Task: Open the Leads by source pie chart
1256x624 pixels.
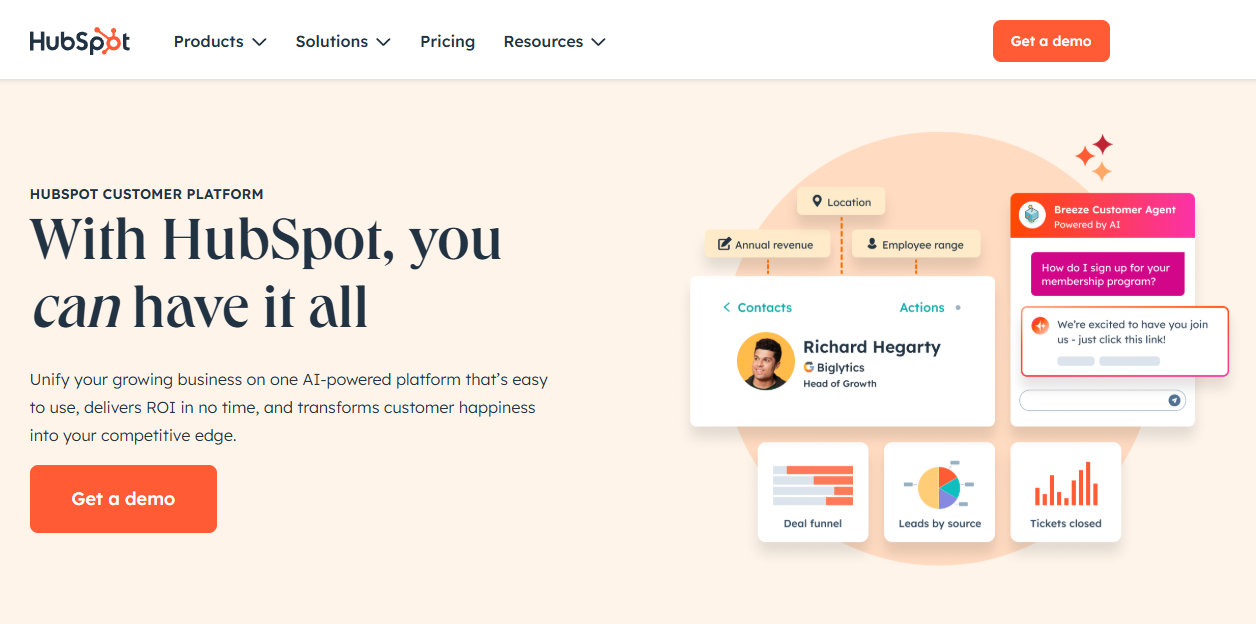Action: click(x=939, y=492)
